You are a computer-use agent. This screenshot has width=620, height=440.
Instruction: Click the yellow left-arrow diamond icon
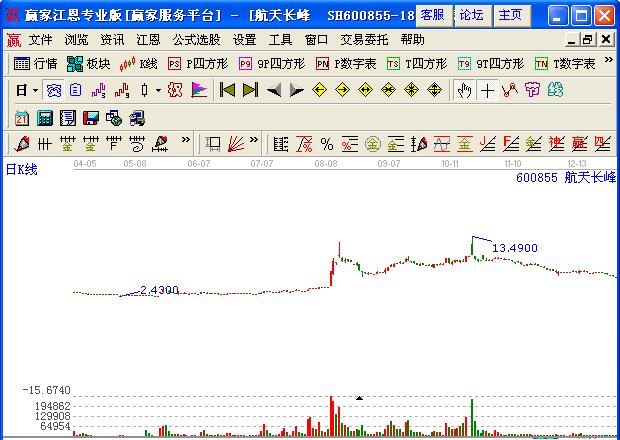click(320, 90)
